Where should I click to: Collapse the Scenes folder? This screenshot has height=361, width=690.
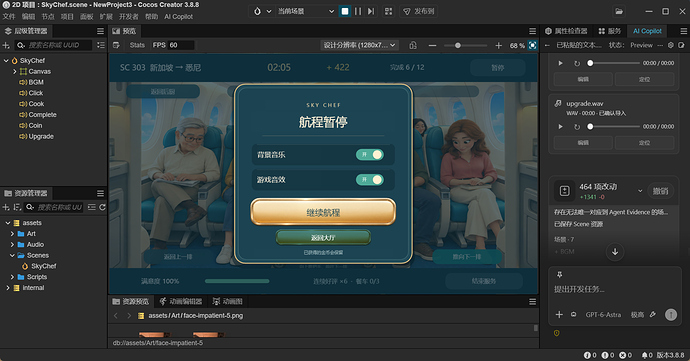12,255
